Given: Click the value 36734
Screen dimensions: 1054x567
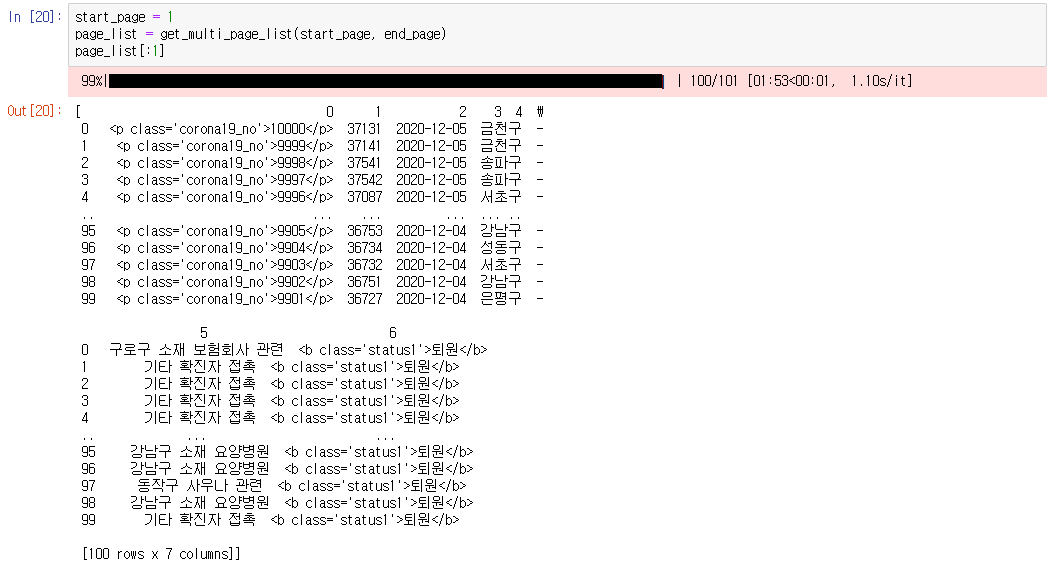Looking at the screenshot, I should coord(364,248).
